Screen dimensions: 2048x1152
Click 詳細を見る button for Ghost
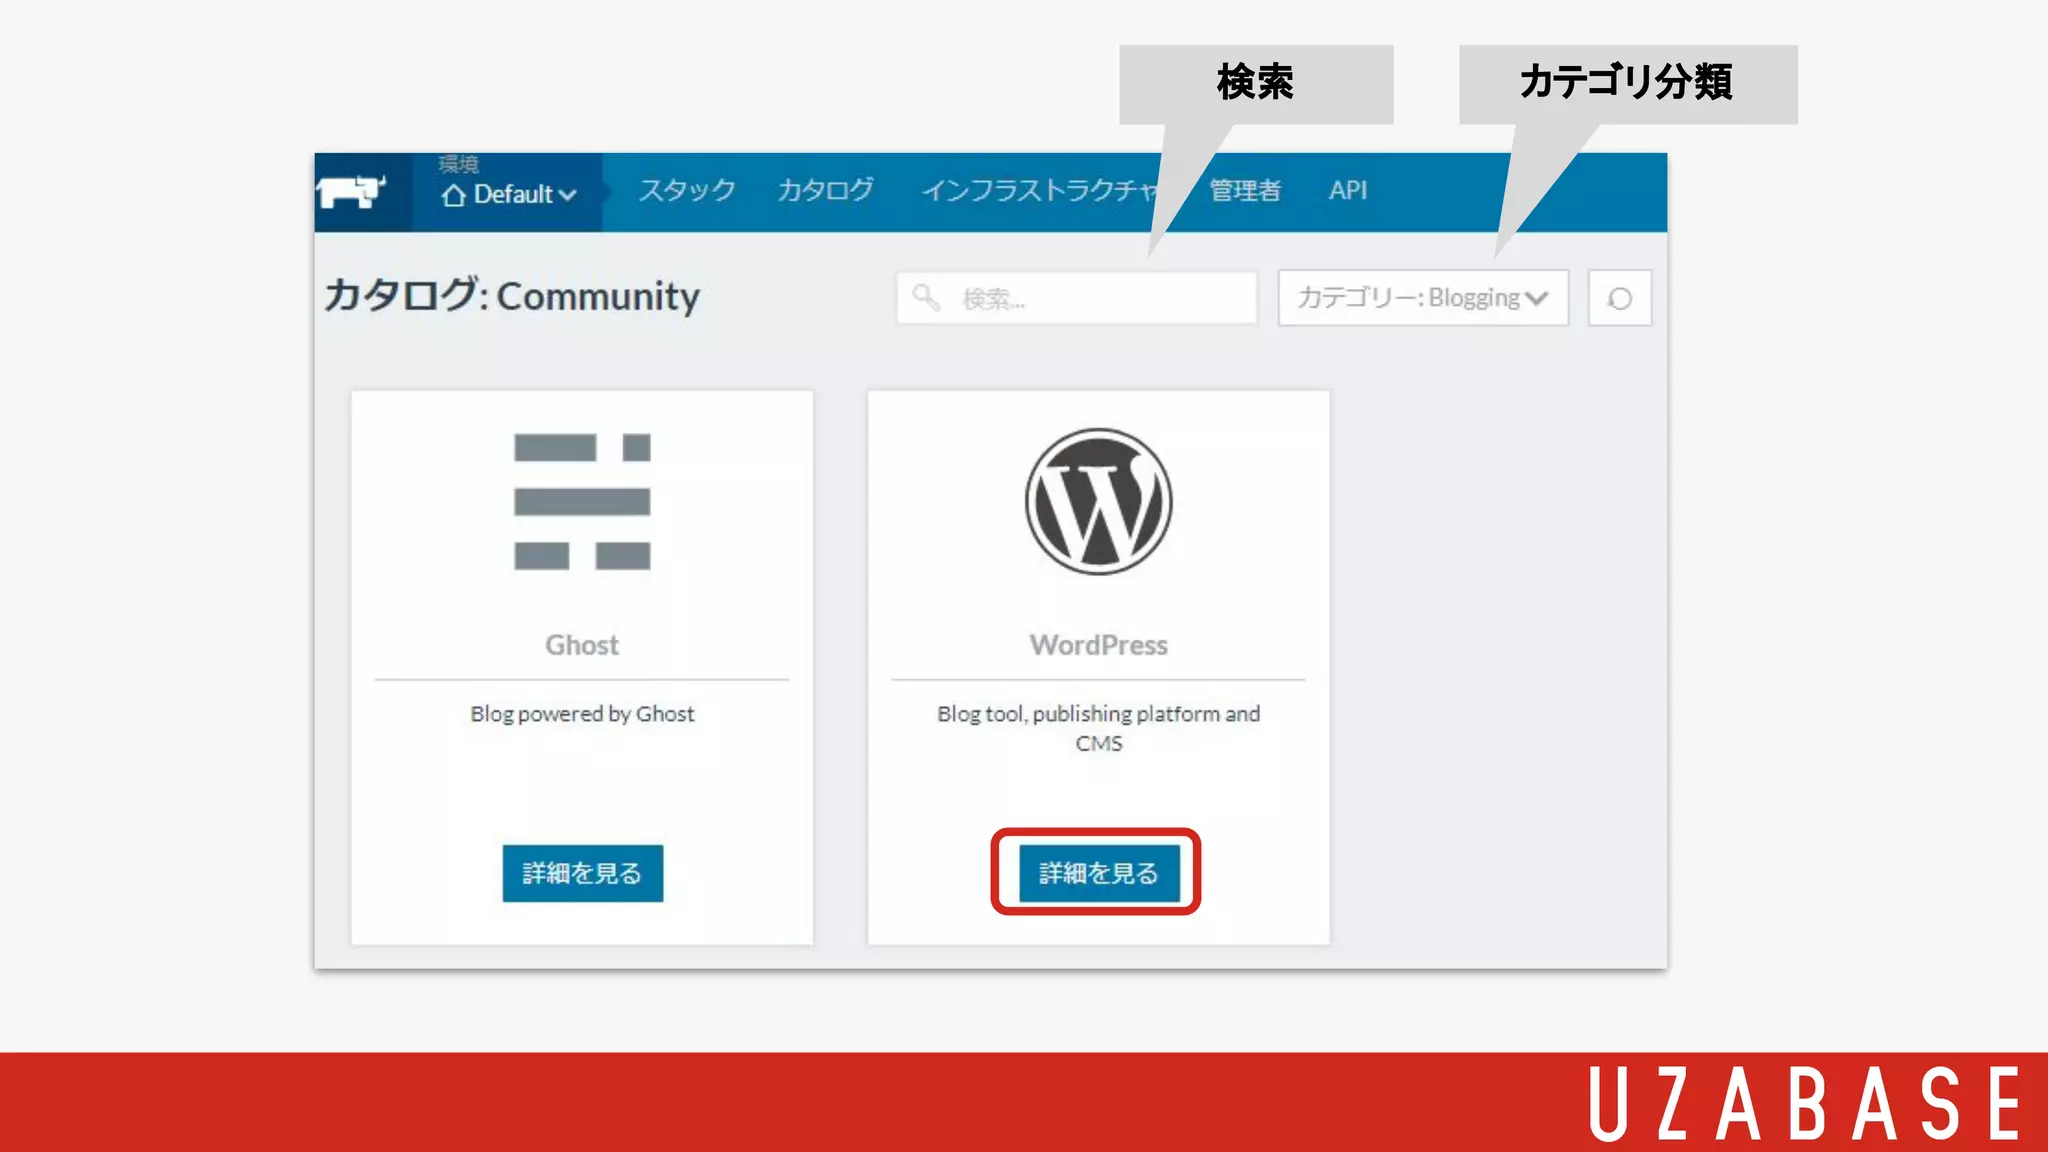[x=582, y=873]
